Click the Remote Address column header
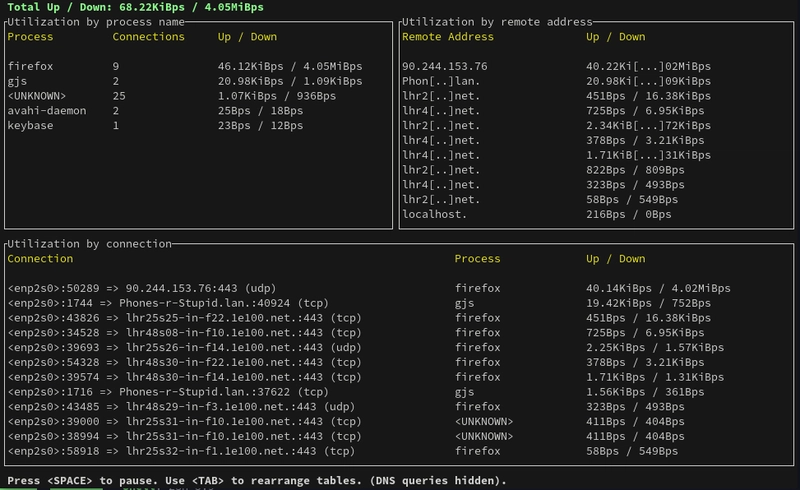Screen dimensions: 800x490 [x=447, y=37]
